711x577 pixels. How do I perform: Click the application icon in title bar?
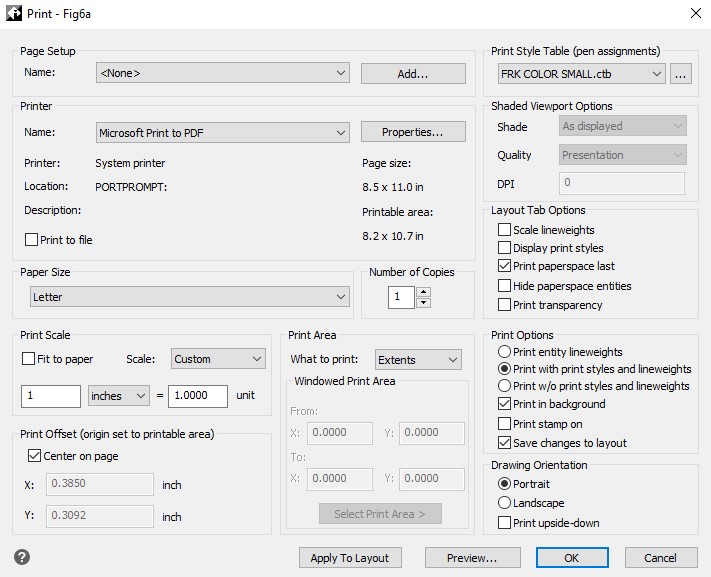14,14
